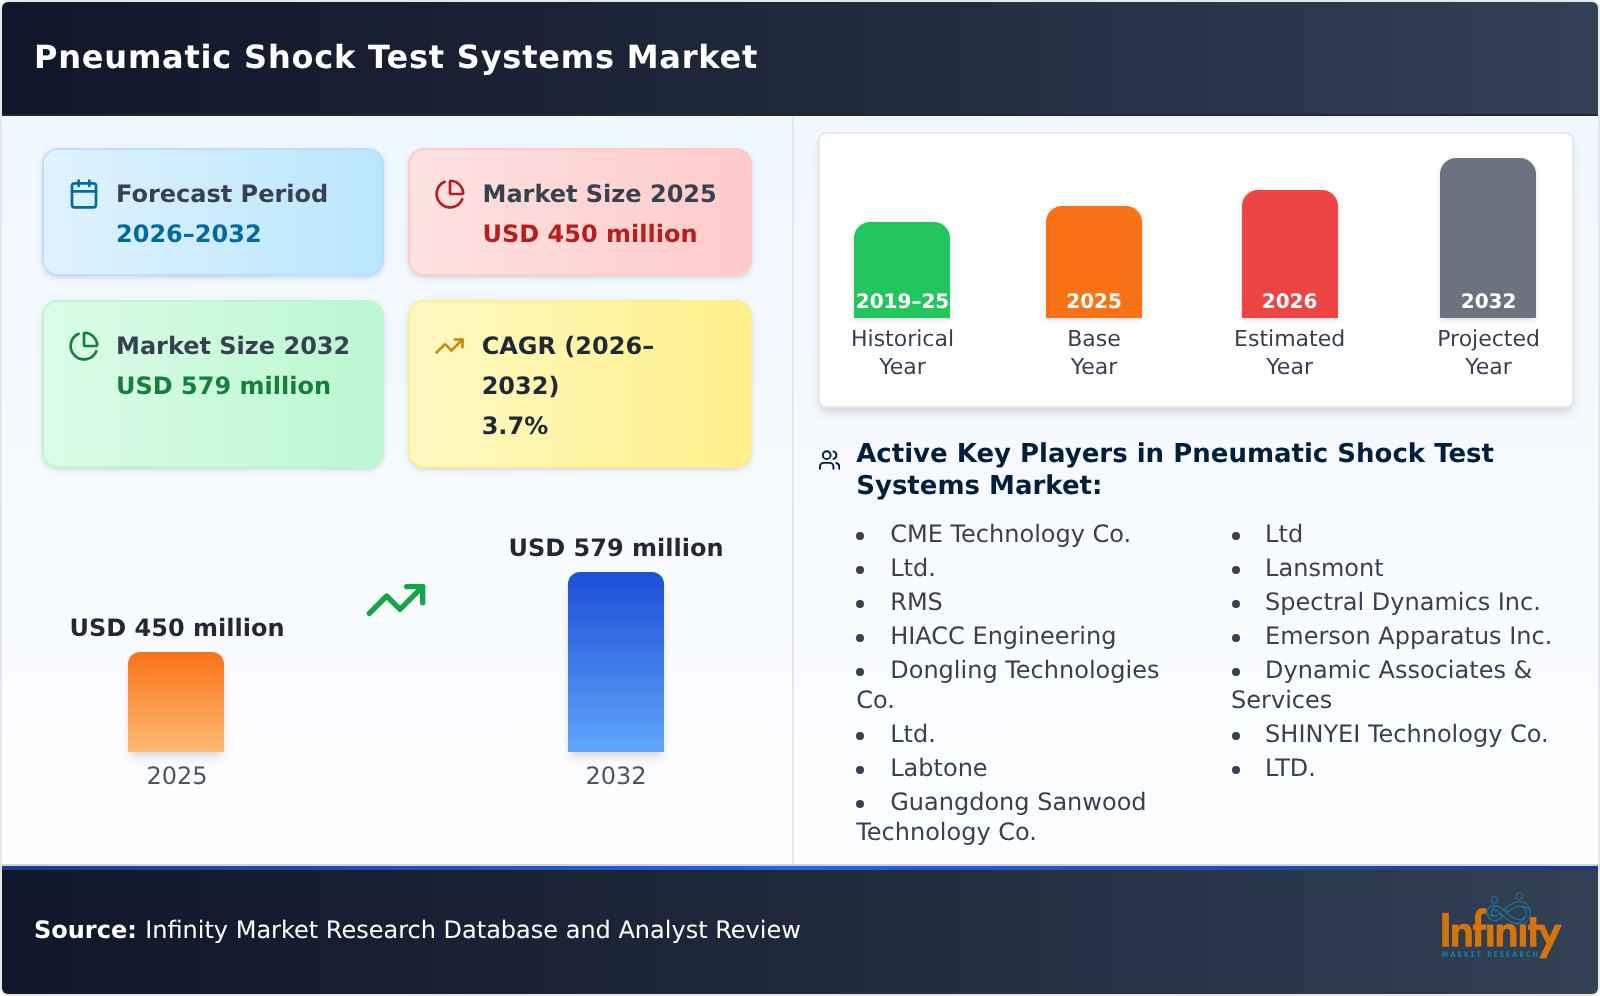Click the pie chart icon beside Market Size 2032
The width and height of the screenshot is (1600, 996).
[x=84, y=346]
